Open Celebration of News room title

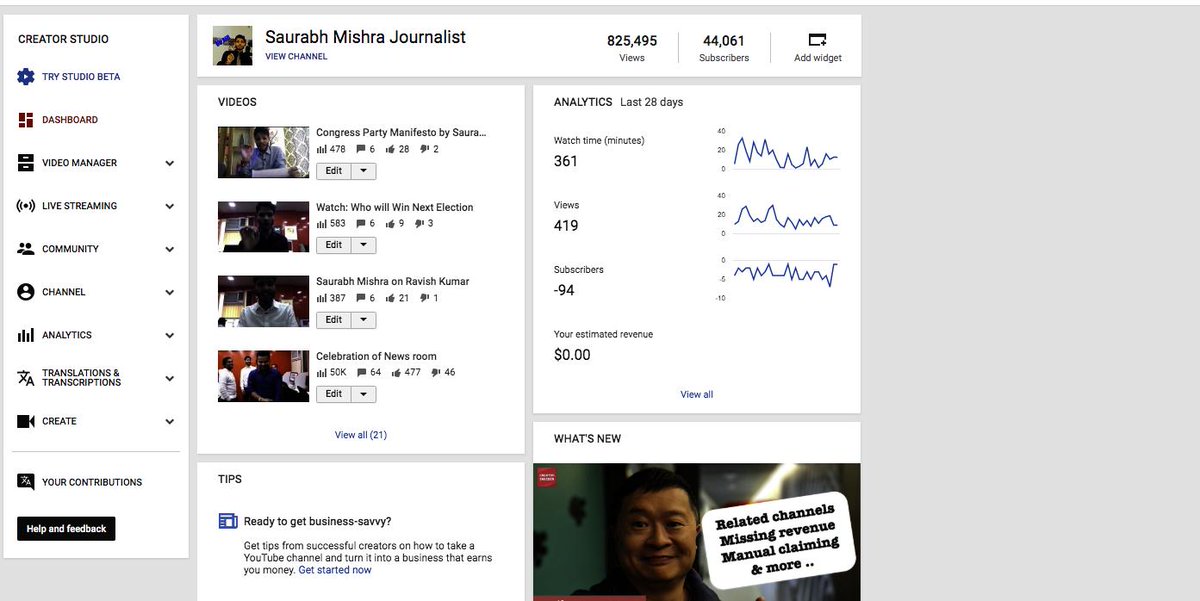pyautogui.click(x=376, y=356)
